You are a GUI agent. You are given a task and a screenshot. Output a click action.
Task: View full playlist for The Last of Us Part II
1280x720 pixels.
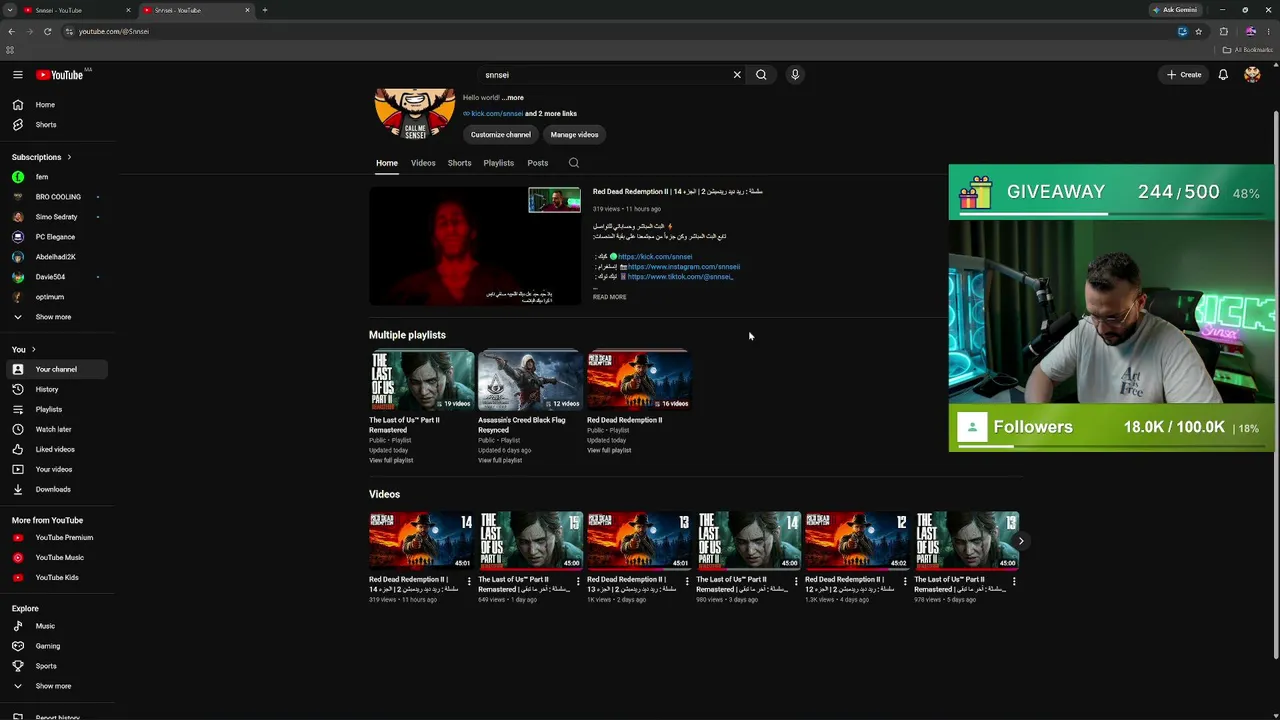pos(391,460)
